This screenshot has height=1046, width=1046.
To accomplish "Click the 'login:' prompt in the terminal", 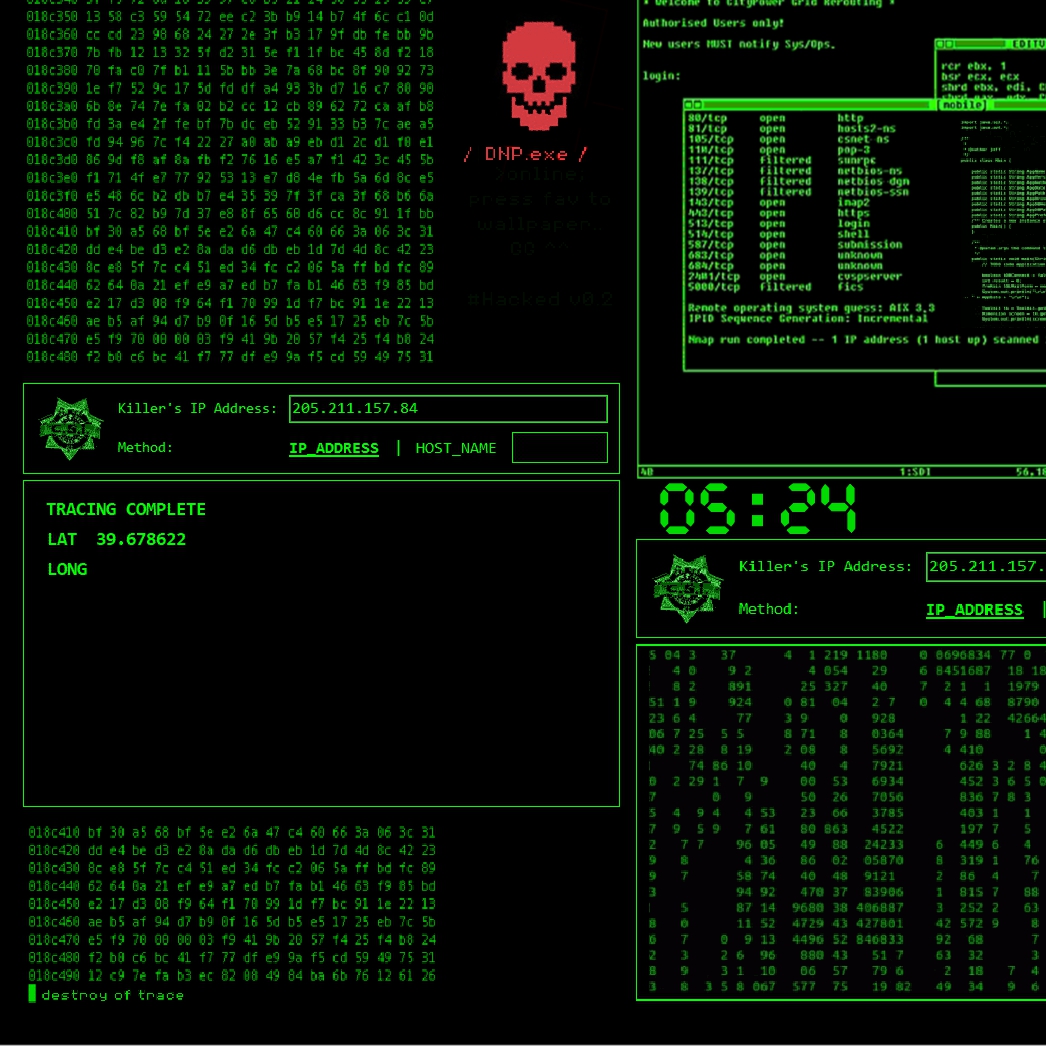I will click(x=662, y=76).
